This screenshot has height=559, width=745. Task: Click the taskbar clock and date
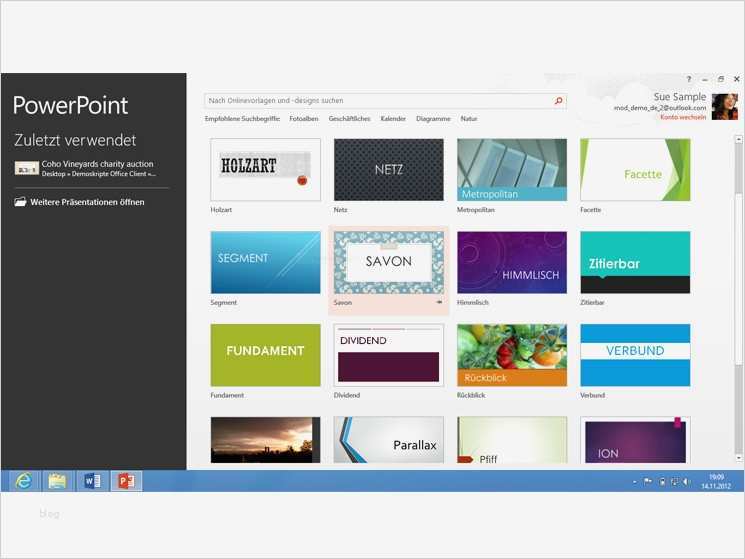pyautogui.click(x=716, y=482)
